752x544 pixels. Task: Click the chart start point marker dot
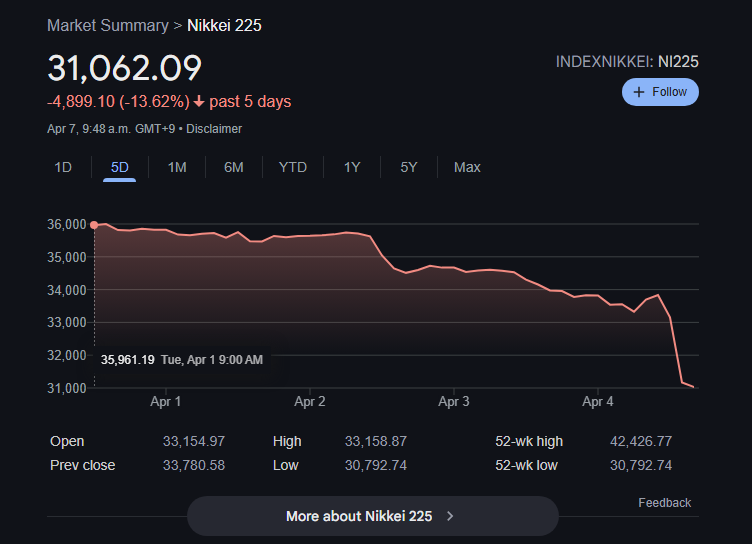coord(94,225)
